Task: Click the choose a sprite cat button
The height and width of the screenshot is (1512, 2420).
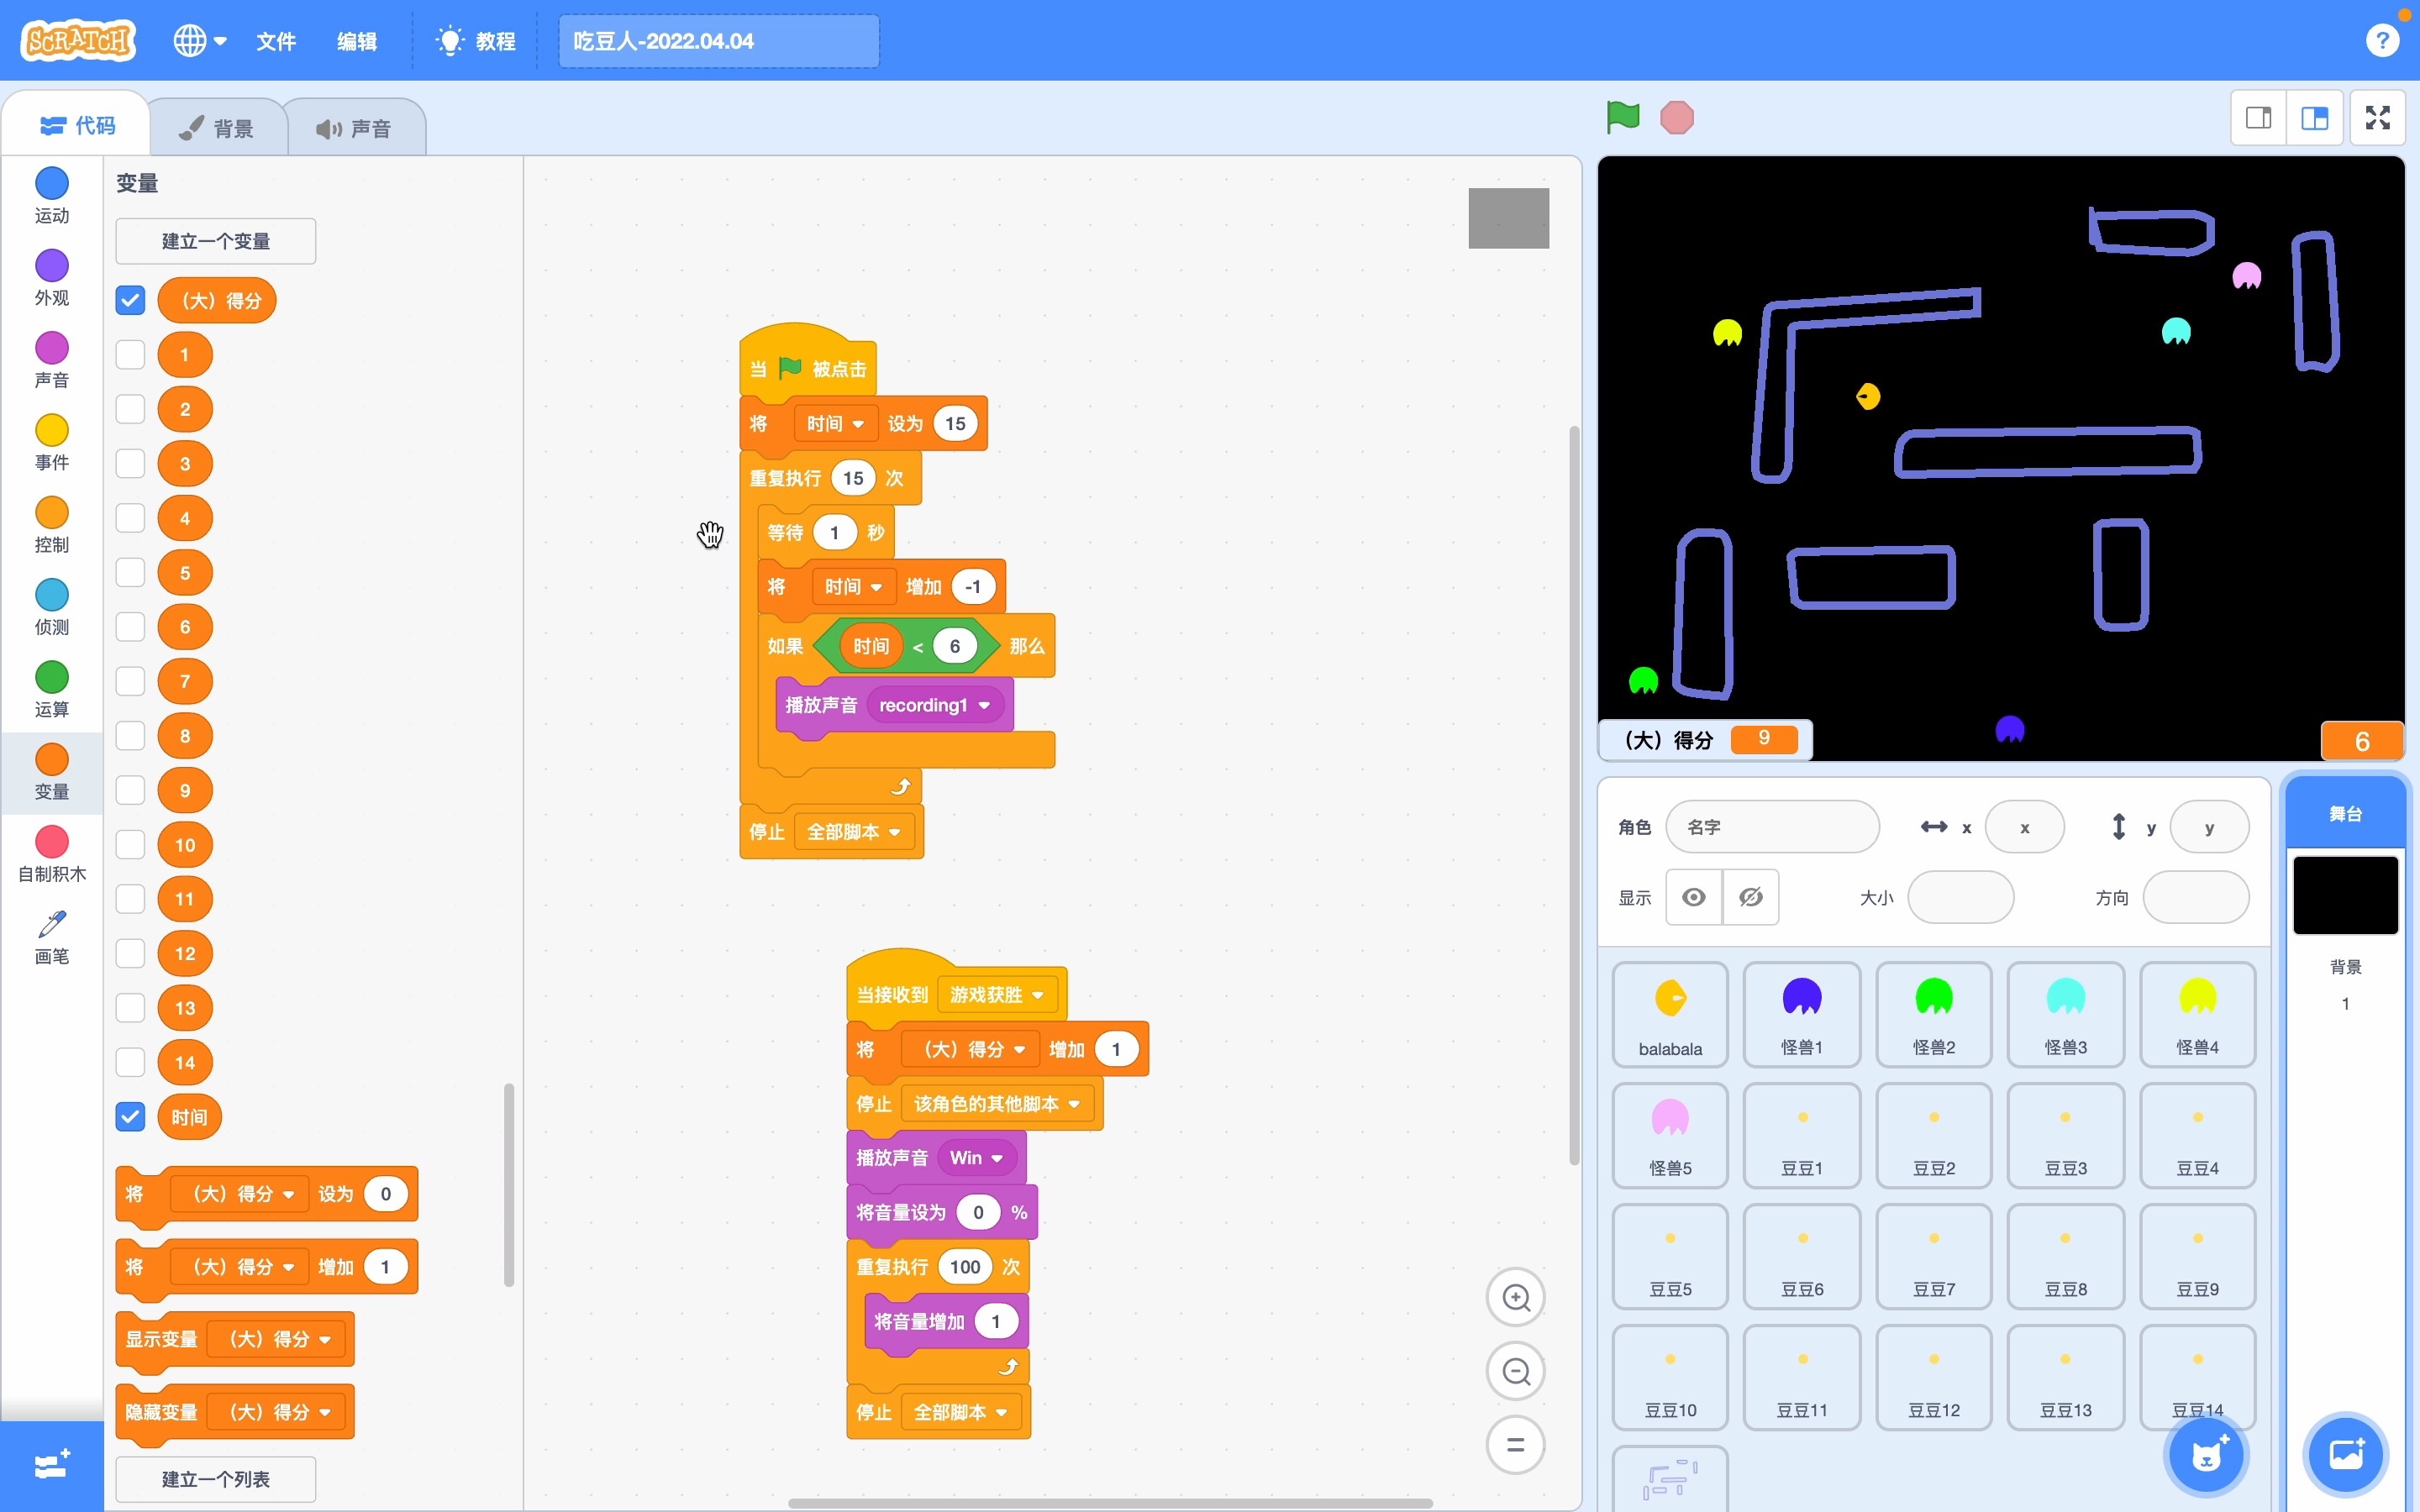Action: (x=2206, y=1455)
